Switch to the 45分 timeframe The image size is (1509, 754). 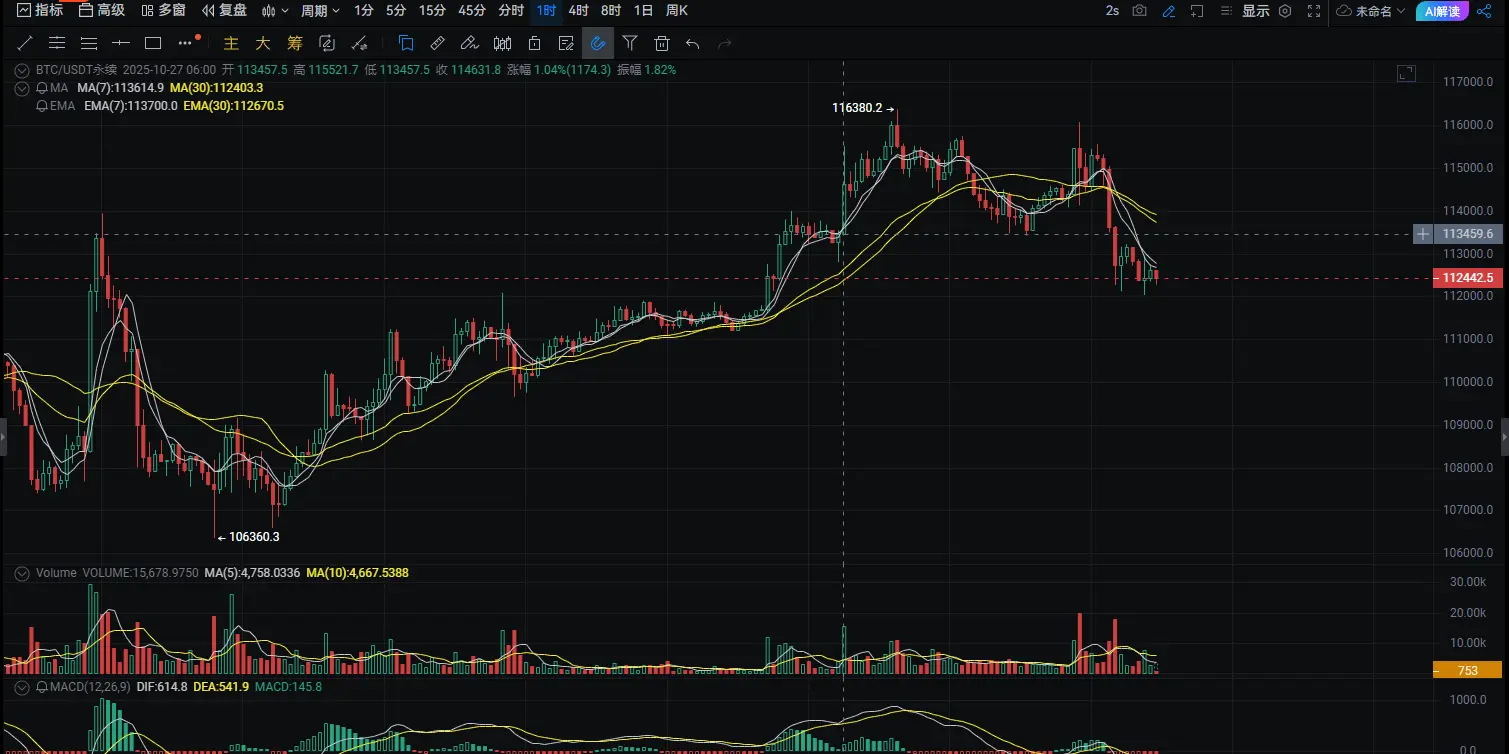click(472, 11)
